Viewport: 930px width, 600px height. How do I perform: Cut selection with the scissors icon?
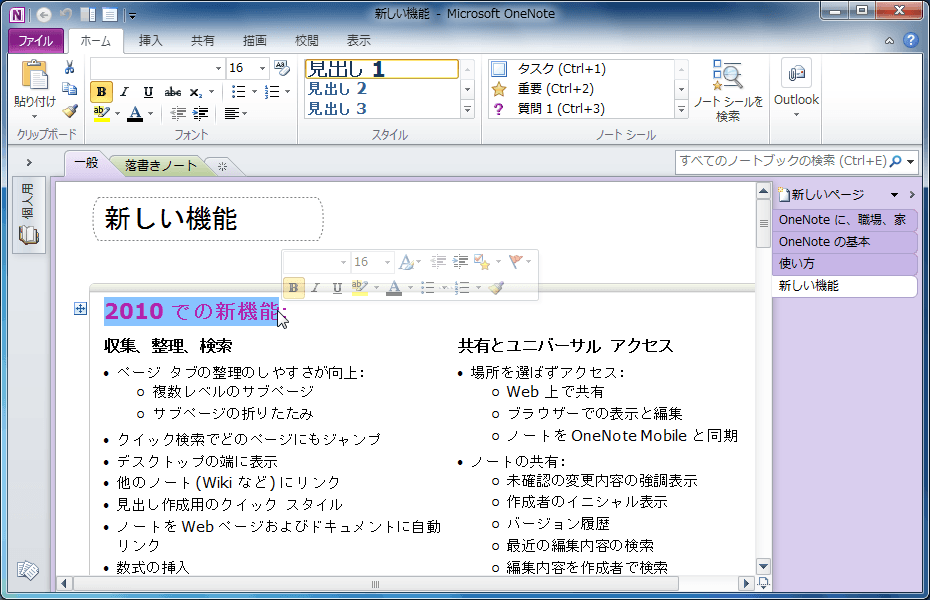tap(69, 68)
